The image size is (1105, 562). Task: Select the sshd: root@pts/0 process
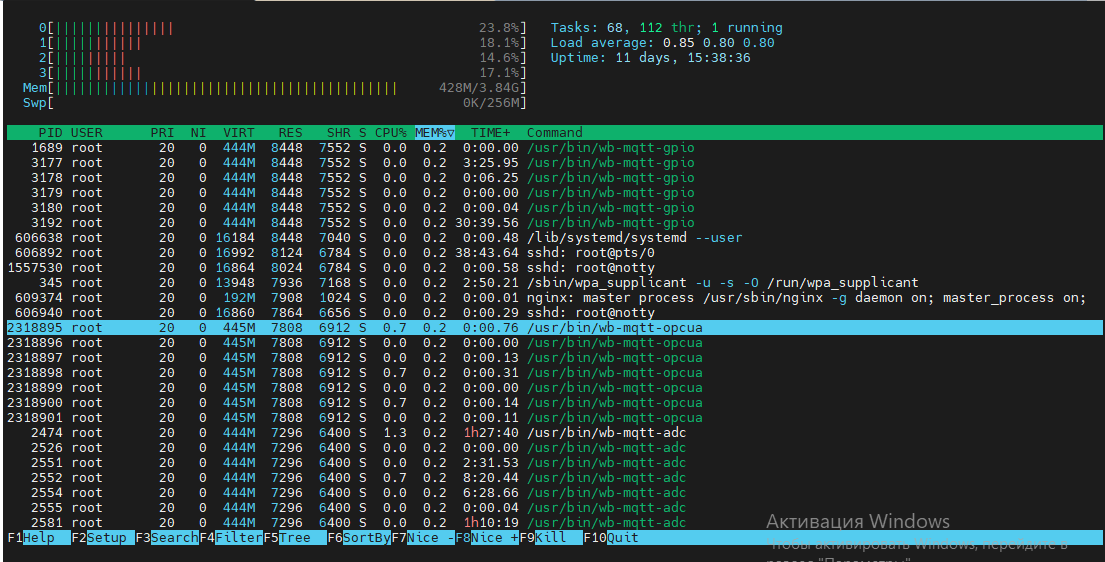point(555,252)
